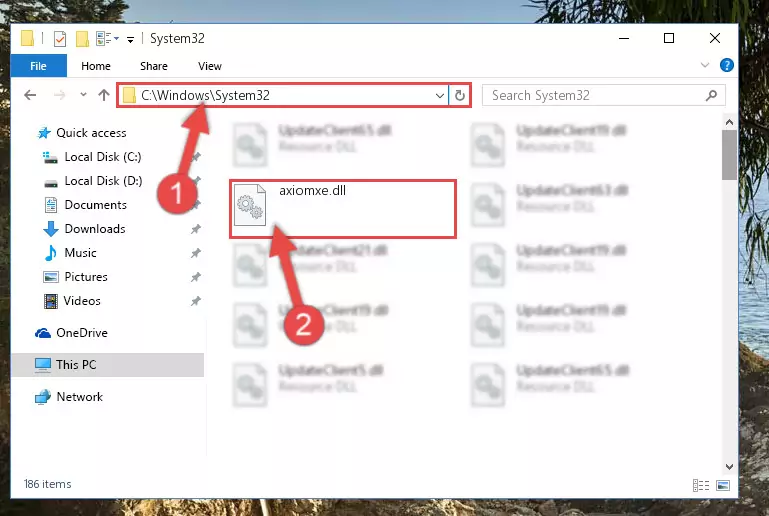Go back with the Back arrow
The height and width of the screenshot is (516, 769).
pos(30,95)
